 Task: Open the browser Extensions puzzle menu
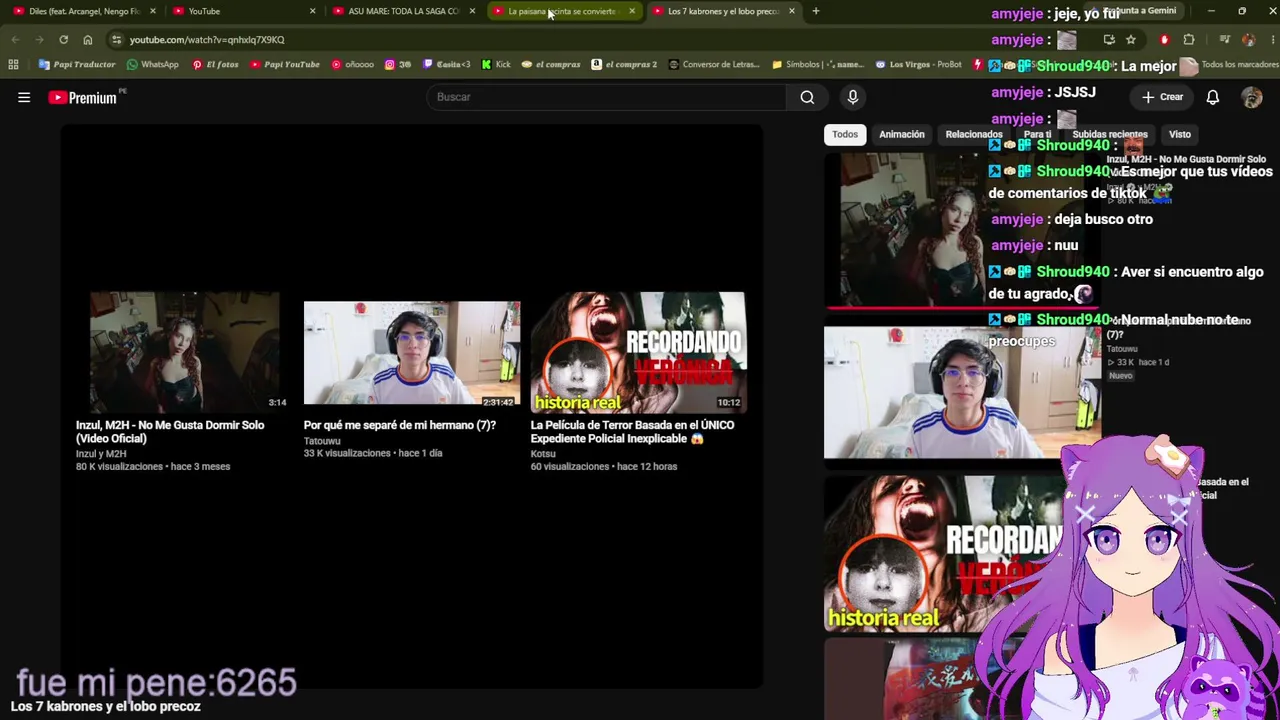click(1189, 40)
